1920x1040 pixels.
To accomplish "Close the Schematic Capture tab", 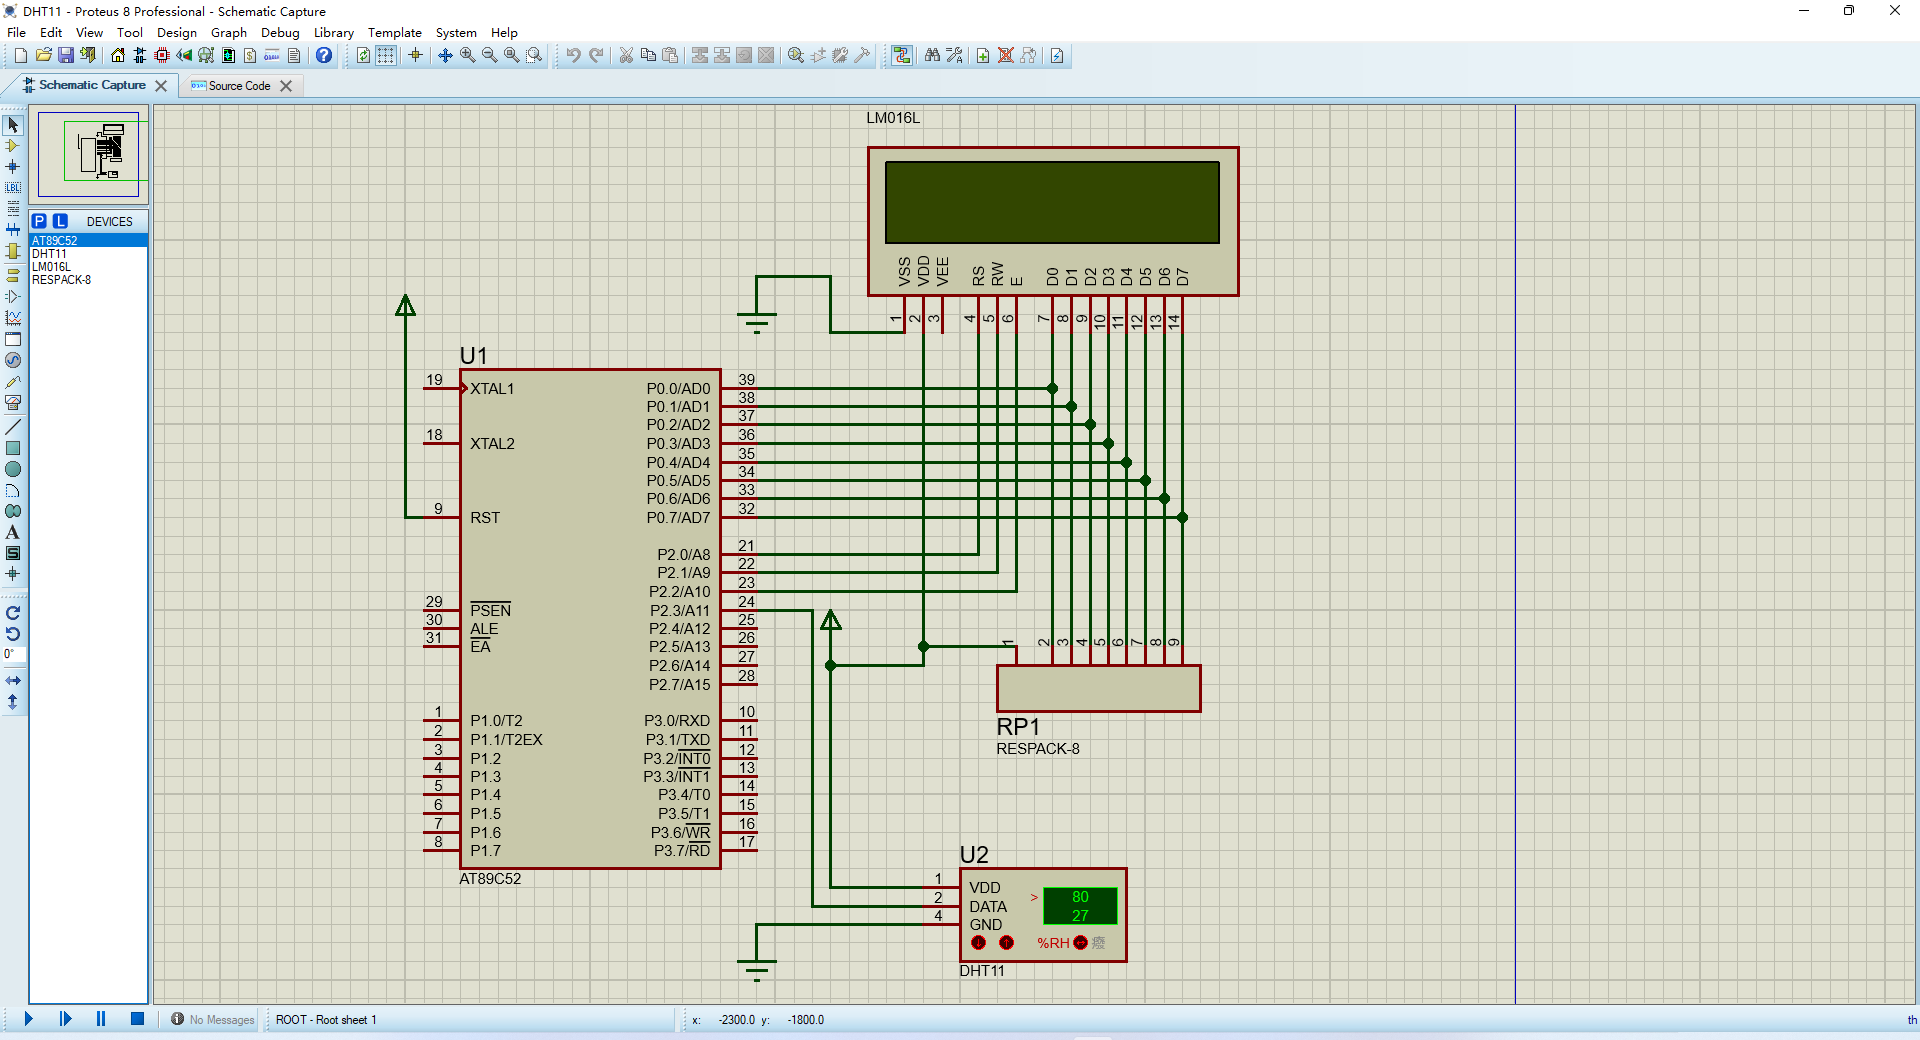I will (x=161, y=86).
